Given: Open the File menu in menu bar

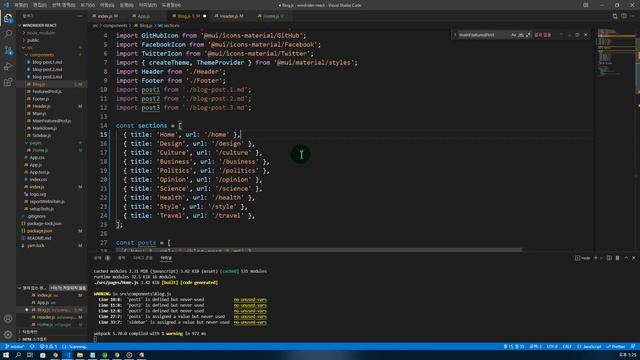Looking at the screenshot, I should tap(20, 5).
